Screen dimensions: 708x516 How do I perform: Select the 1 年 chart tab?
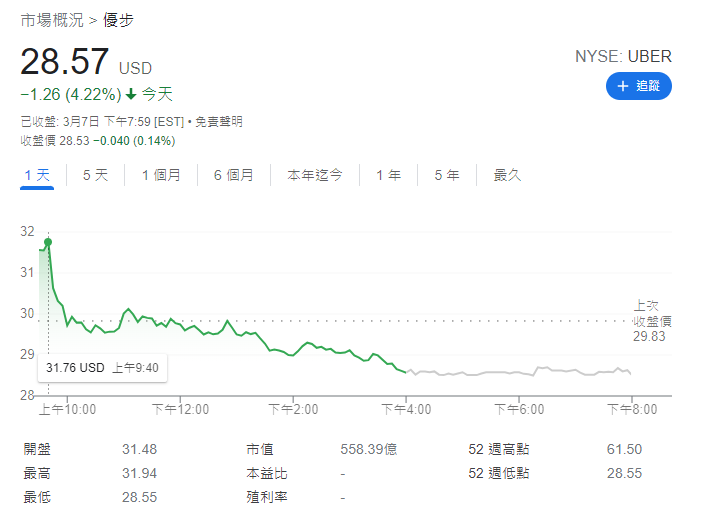click(x=388, y=175)
